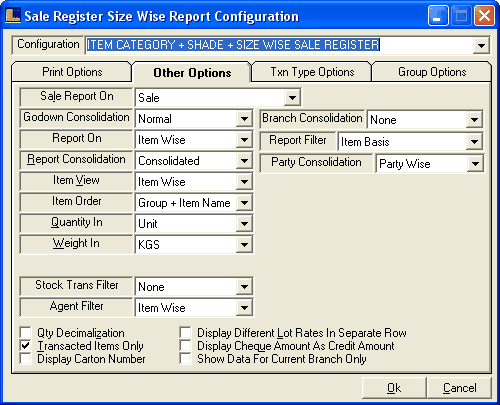Screen dimensions: 500x405
Task: Enable Display Carton Number
Action: tap(26, 359)
